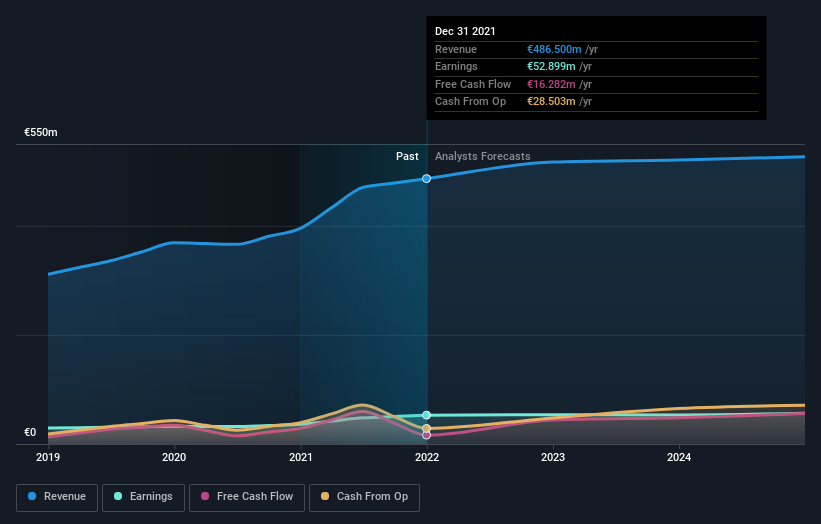Screen dimensions: 821x524
Task: Click the blue Revenue legend dot
Action: point(32,496)
